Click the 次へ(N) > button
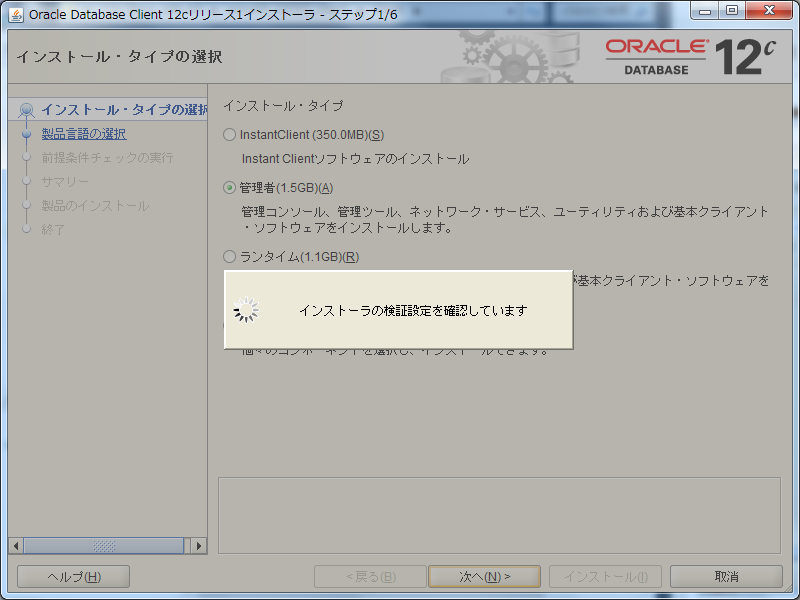Screen dimensions: 800x600 [x=484, y=577]
